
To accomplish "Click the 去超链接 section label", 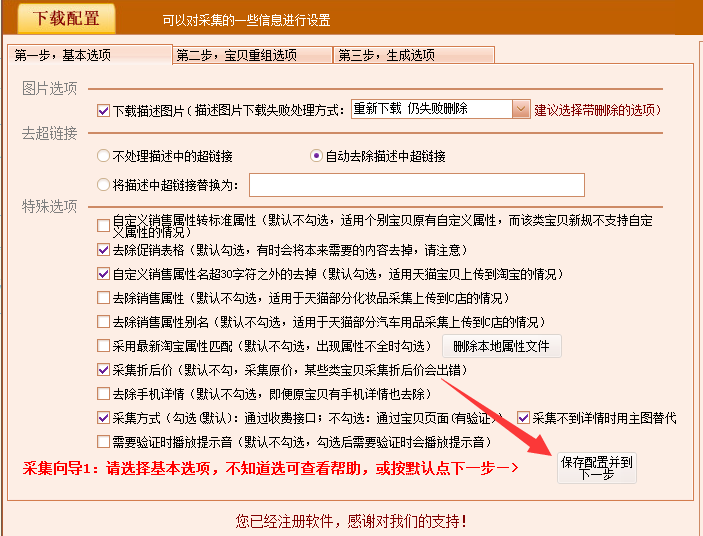I will click(x=50, y=133).
